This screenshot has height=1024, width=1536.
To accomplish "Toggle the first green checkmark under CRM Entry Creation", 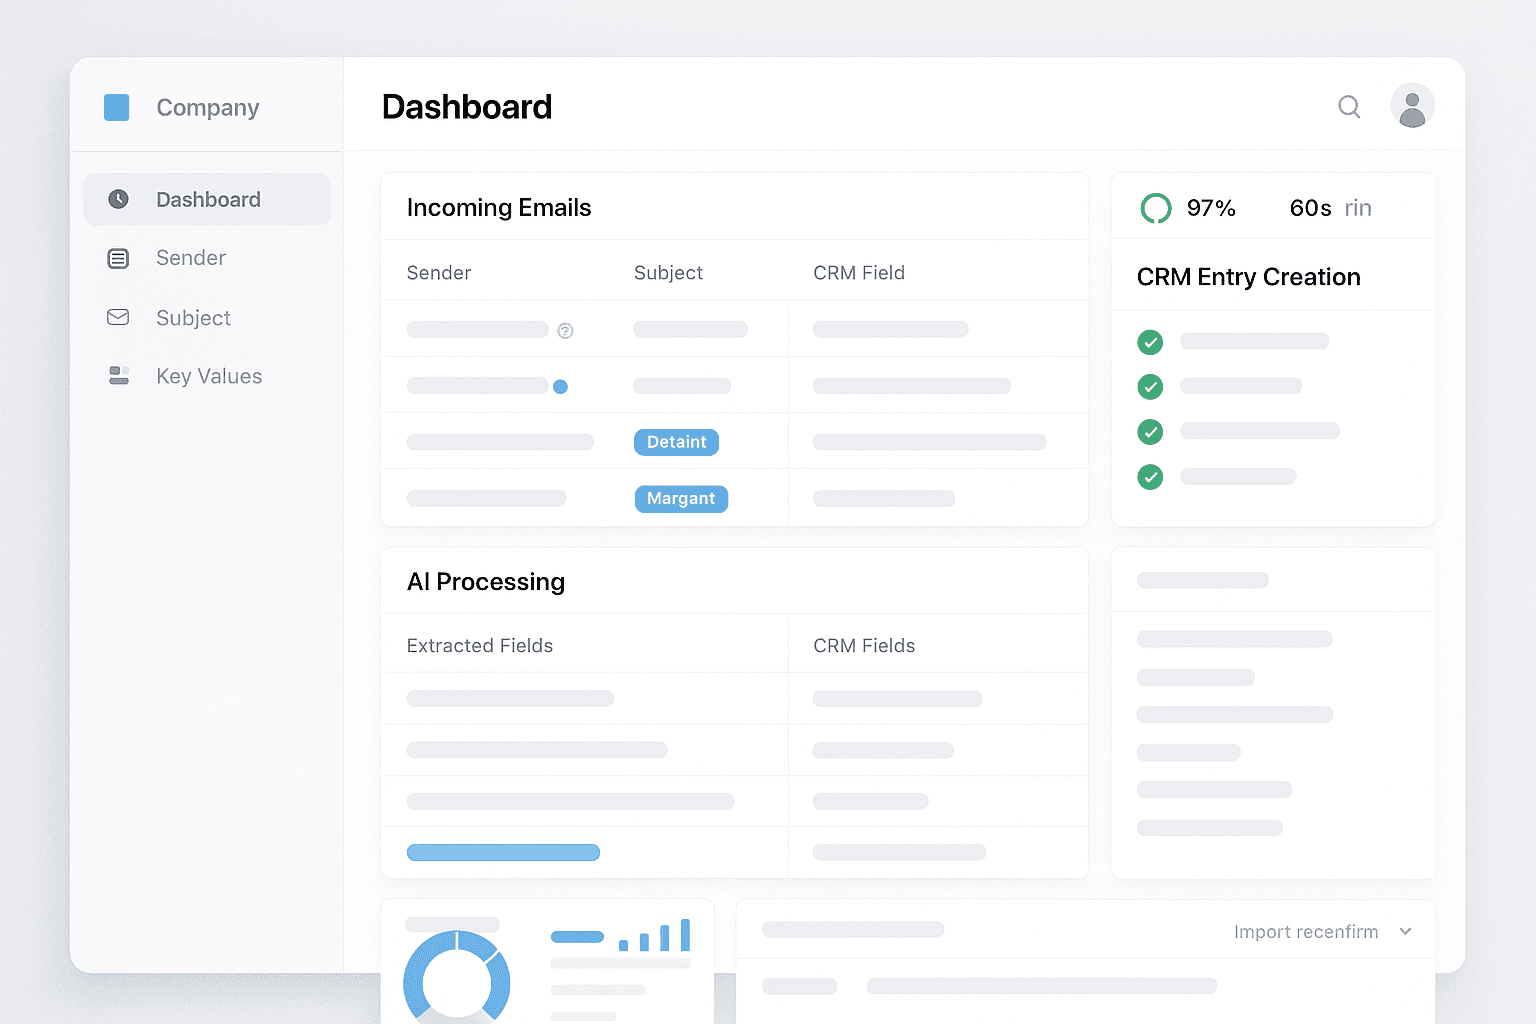I will [1150, 342].
